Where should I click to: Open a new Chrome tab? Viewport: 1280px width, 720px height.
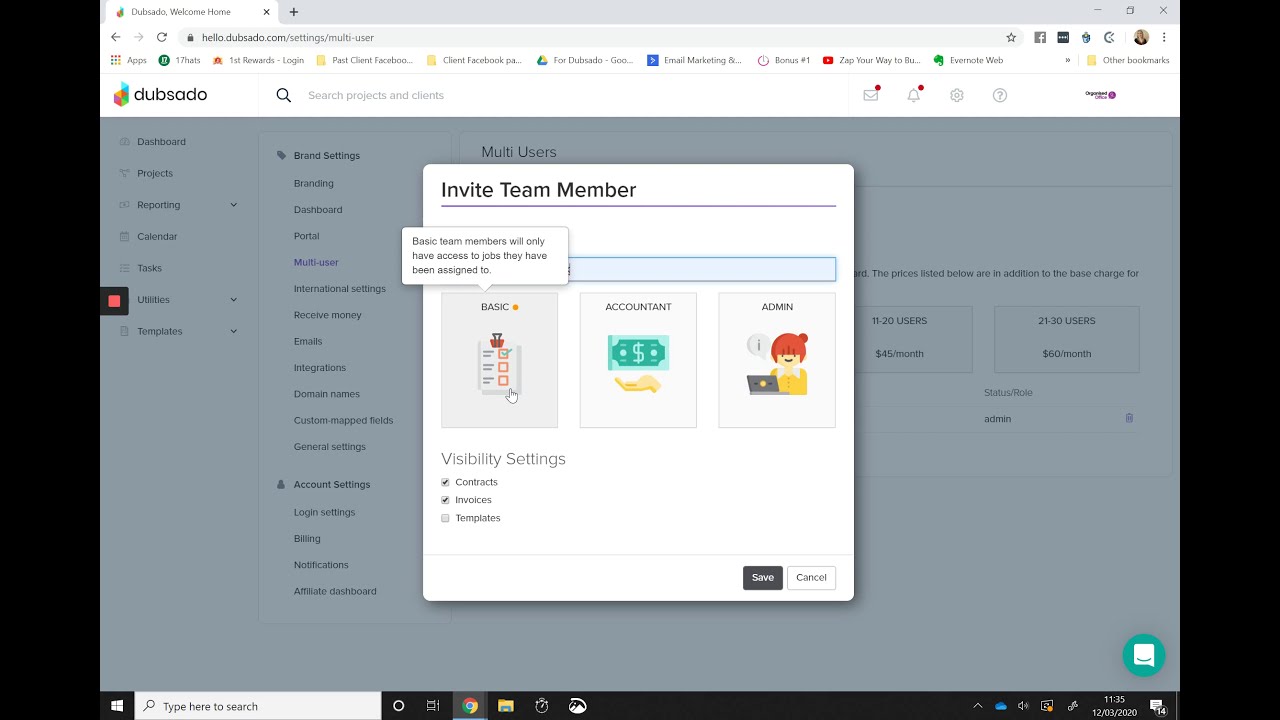coord(293,12)
